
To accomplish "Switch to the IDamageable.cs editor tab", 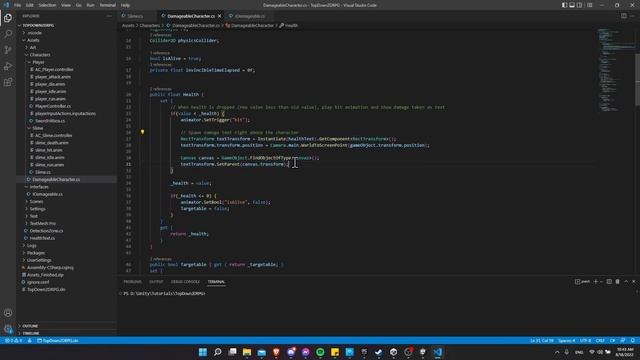I will [x=249, y=16].
